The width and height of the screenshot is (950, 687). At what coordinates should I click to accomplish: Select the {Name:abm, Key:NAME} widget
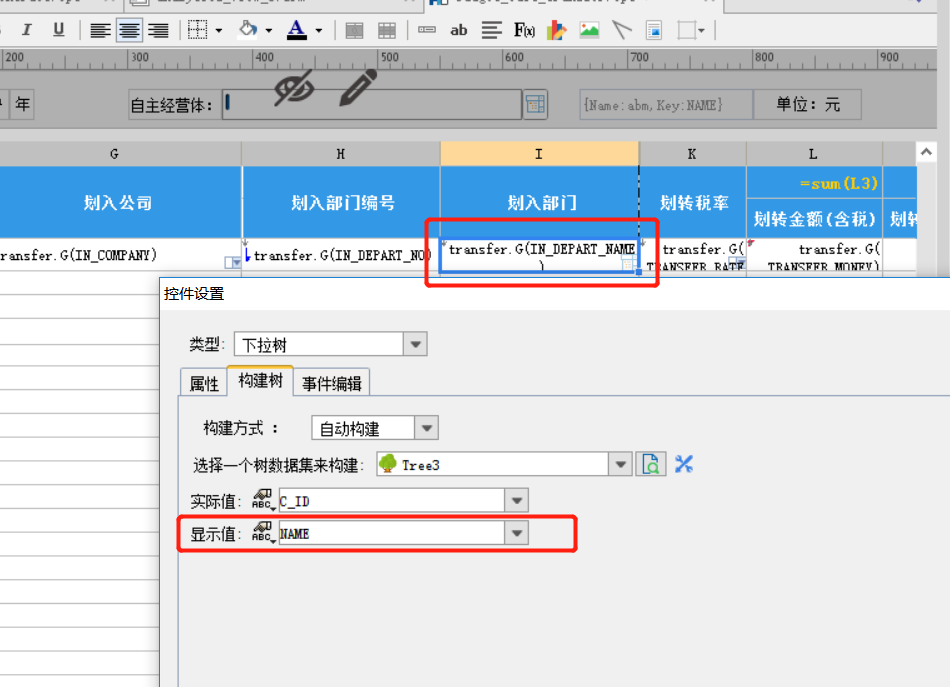(x=666, y=104)
